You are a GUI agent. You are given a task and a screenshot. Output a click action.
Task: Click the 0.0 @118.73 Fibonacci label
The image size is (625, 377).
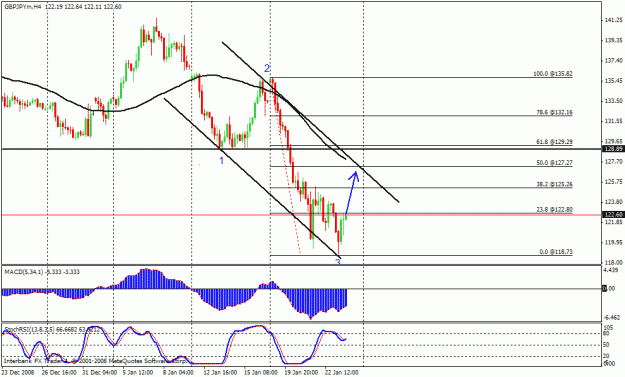coord(556,252)
